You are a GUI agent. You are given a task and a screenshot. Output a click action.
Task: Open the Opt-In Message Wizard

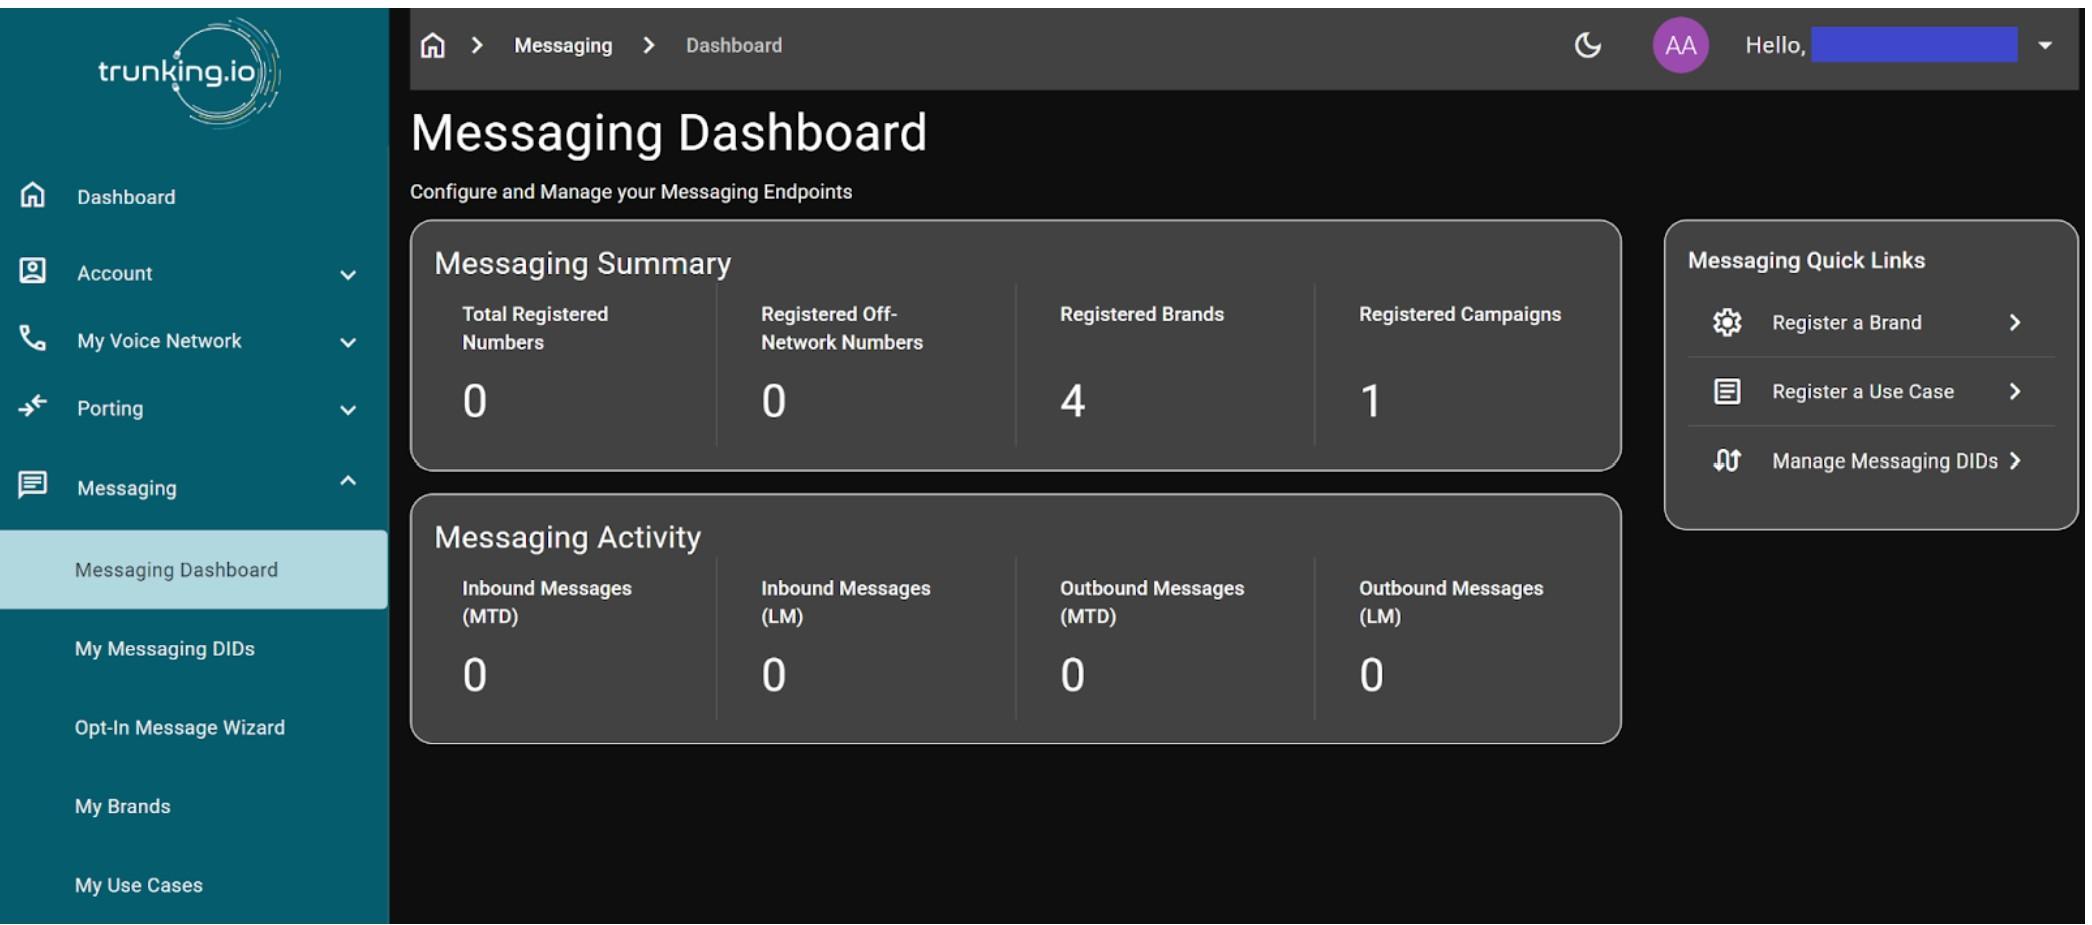click(x=180, y=728)
